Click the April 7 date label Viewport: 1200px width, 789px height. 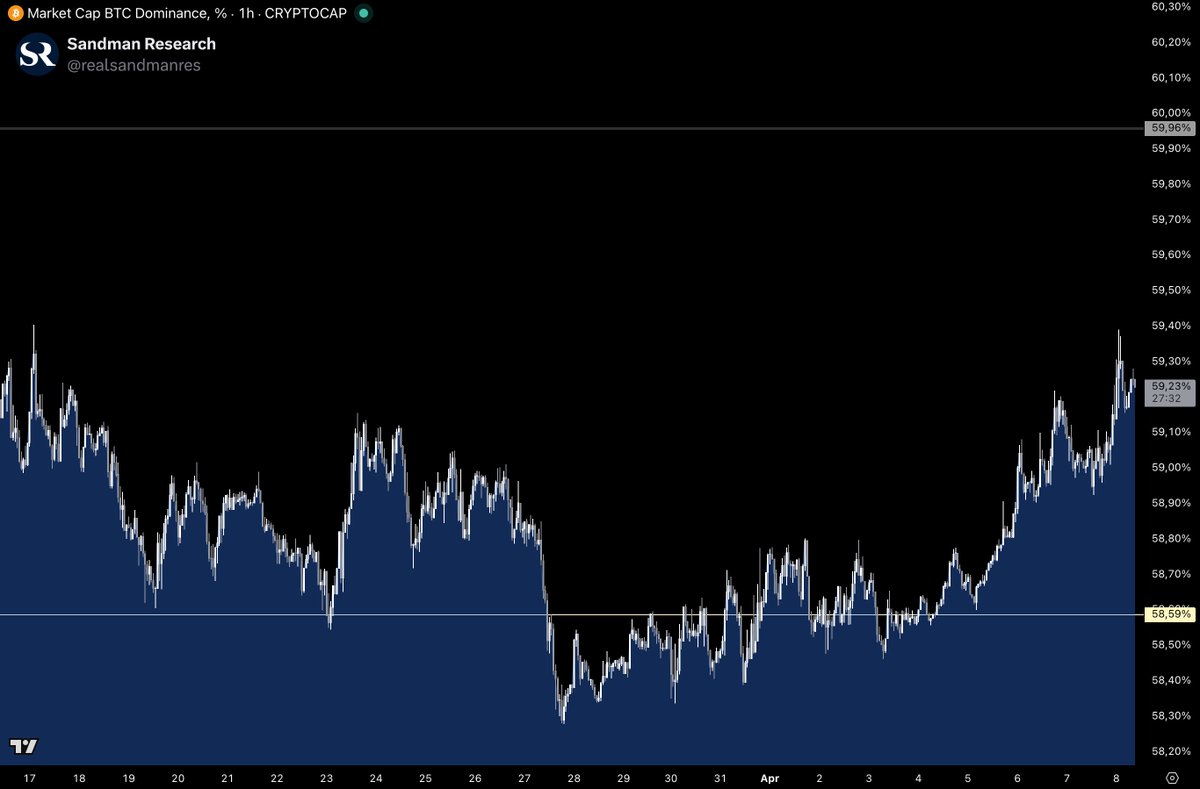point(1068,778)
